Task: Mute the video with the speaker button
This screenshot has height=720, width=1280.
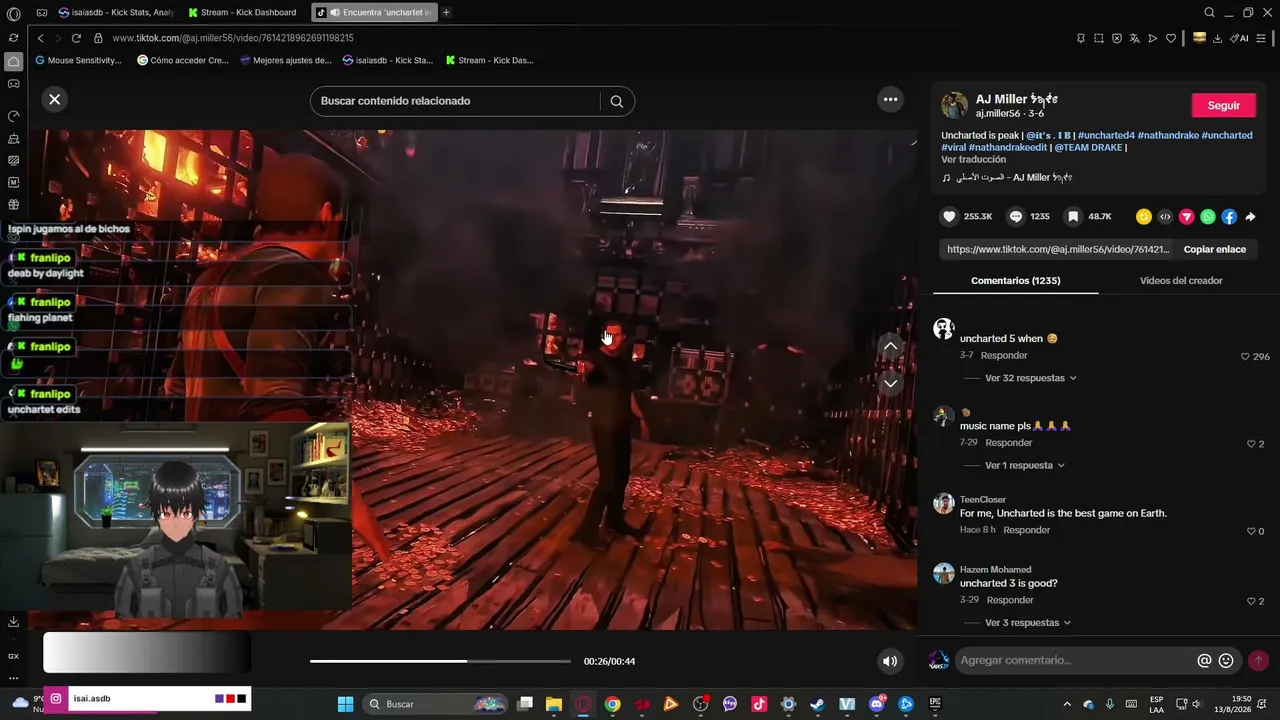Action: pyautogui.click(x=890, y=661)
